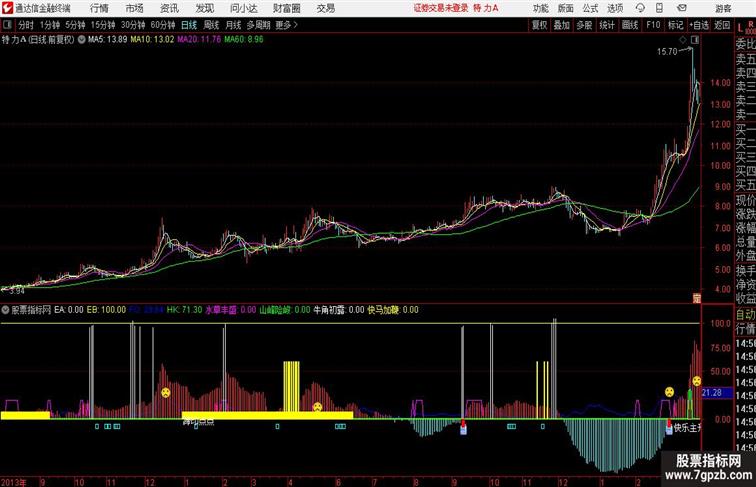Click 证券交易未登录 status link
Viewport: 756px width, 487px height.
tap(441, 8)
